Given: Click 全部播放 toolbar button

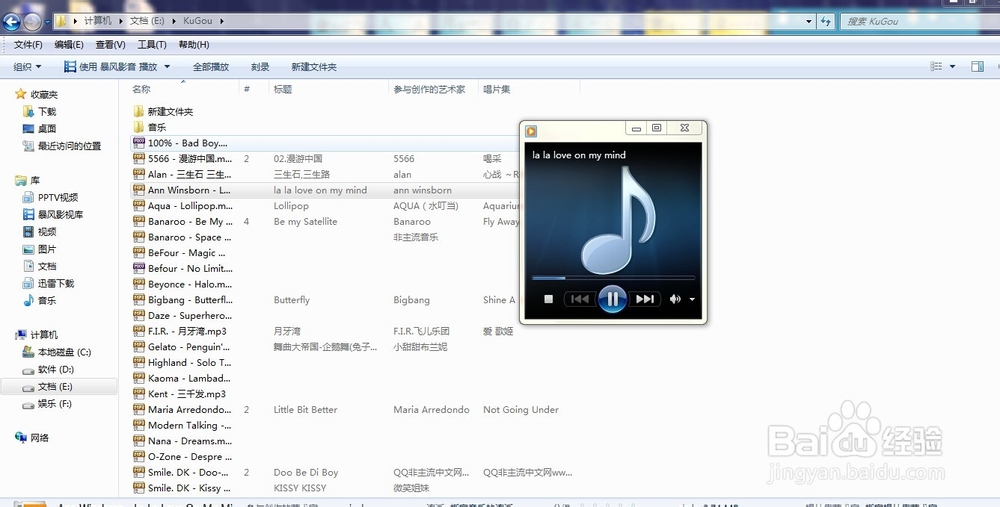Looking at the screenshot, I should tap(211, 66).
